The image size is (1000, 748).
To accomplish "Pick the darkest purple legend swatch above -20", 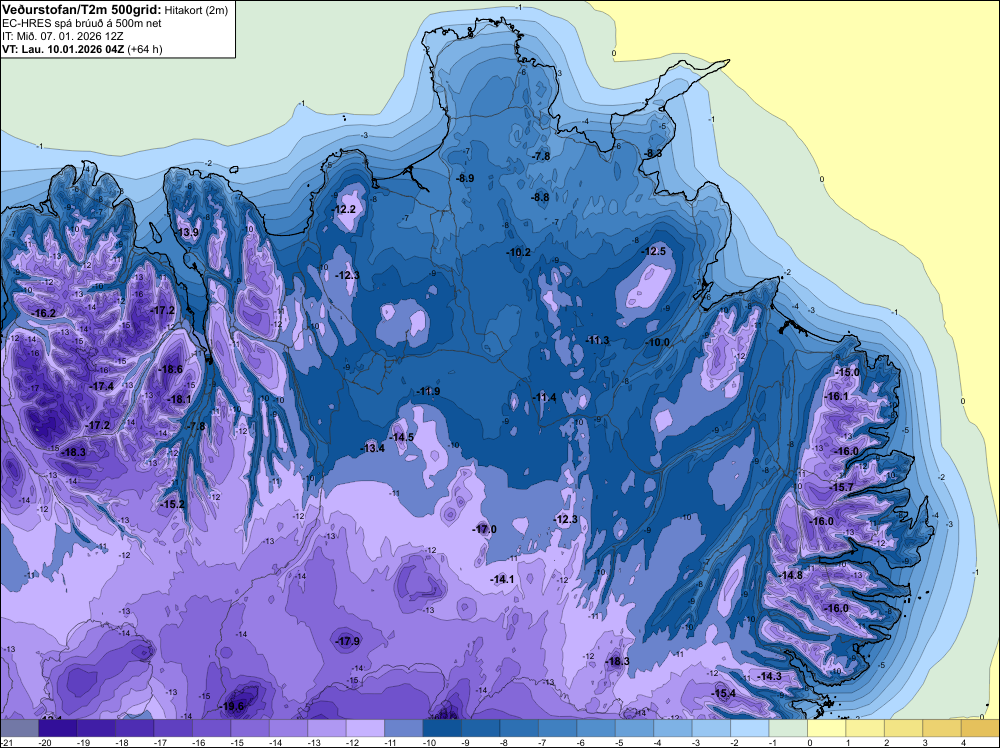I will click(58, 729).
